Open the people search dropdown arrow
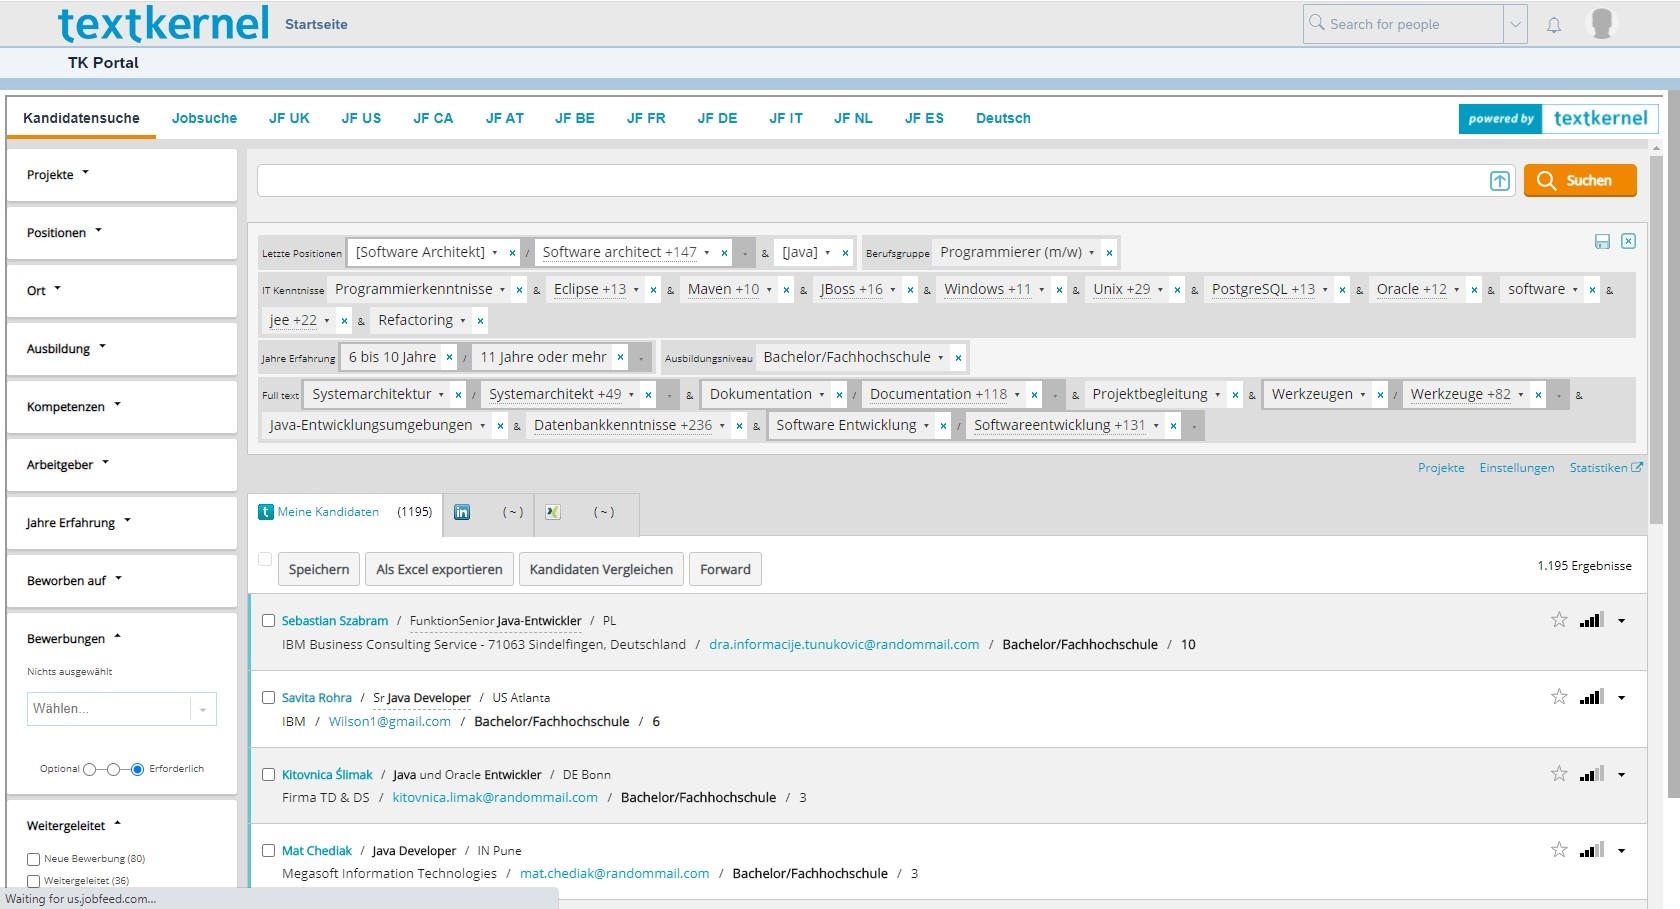This screenshot has width=1680, height=909. point(1516,24)
